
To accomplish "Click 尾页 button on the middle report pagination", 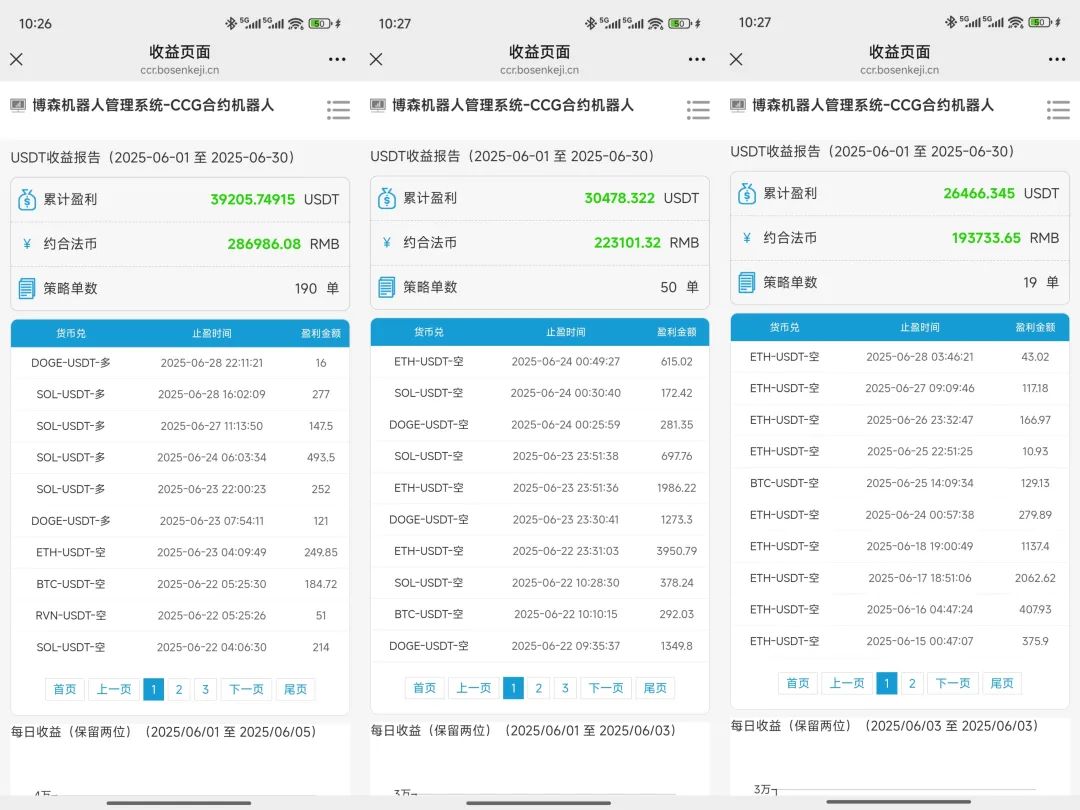I will pyautogui.click(x=655, y=688).
